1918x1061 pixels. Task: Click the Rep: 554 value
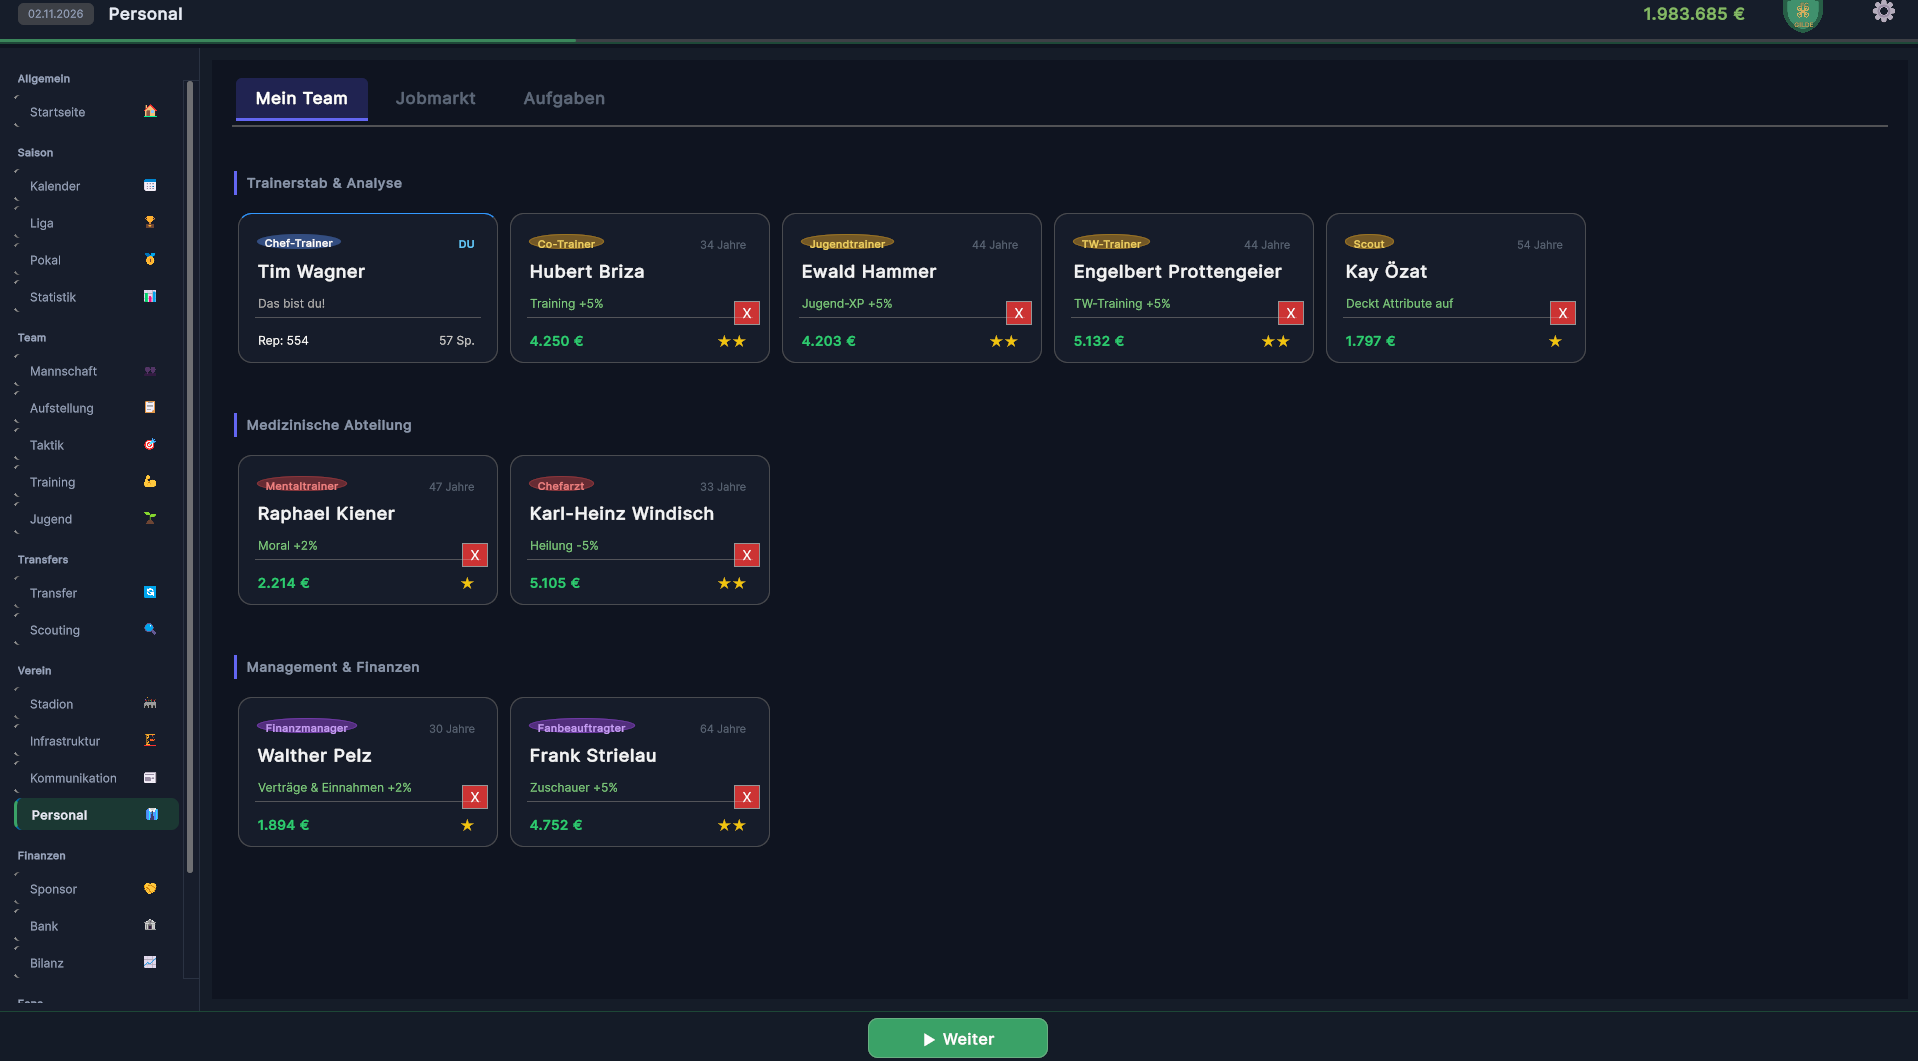click(x=283, y=341)
